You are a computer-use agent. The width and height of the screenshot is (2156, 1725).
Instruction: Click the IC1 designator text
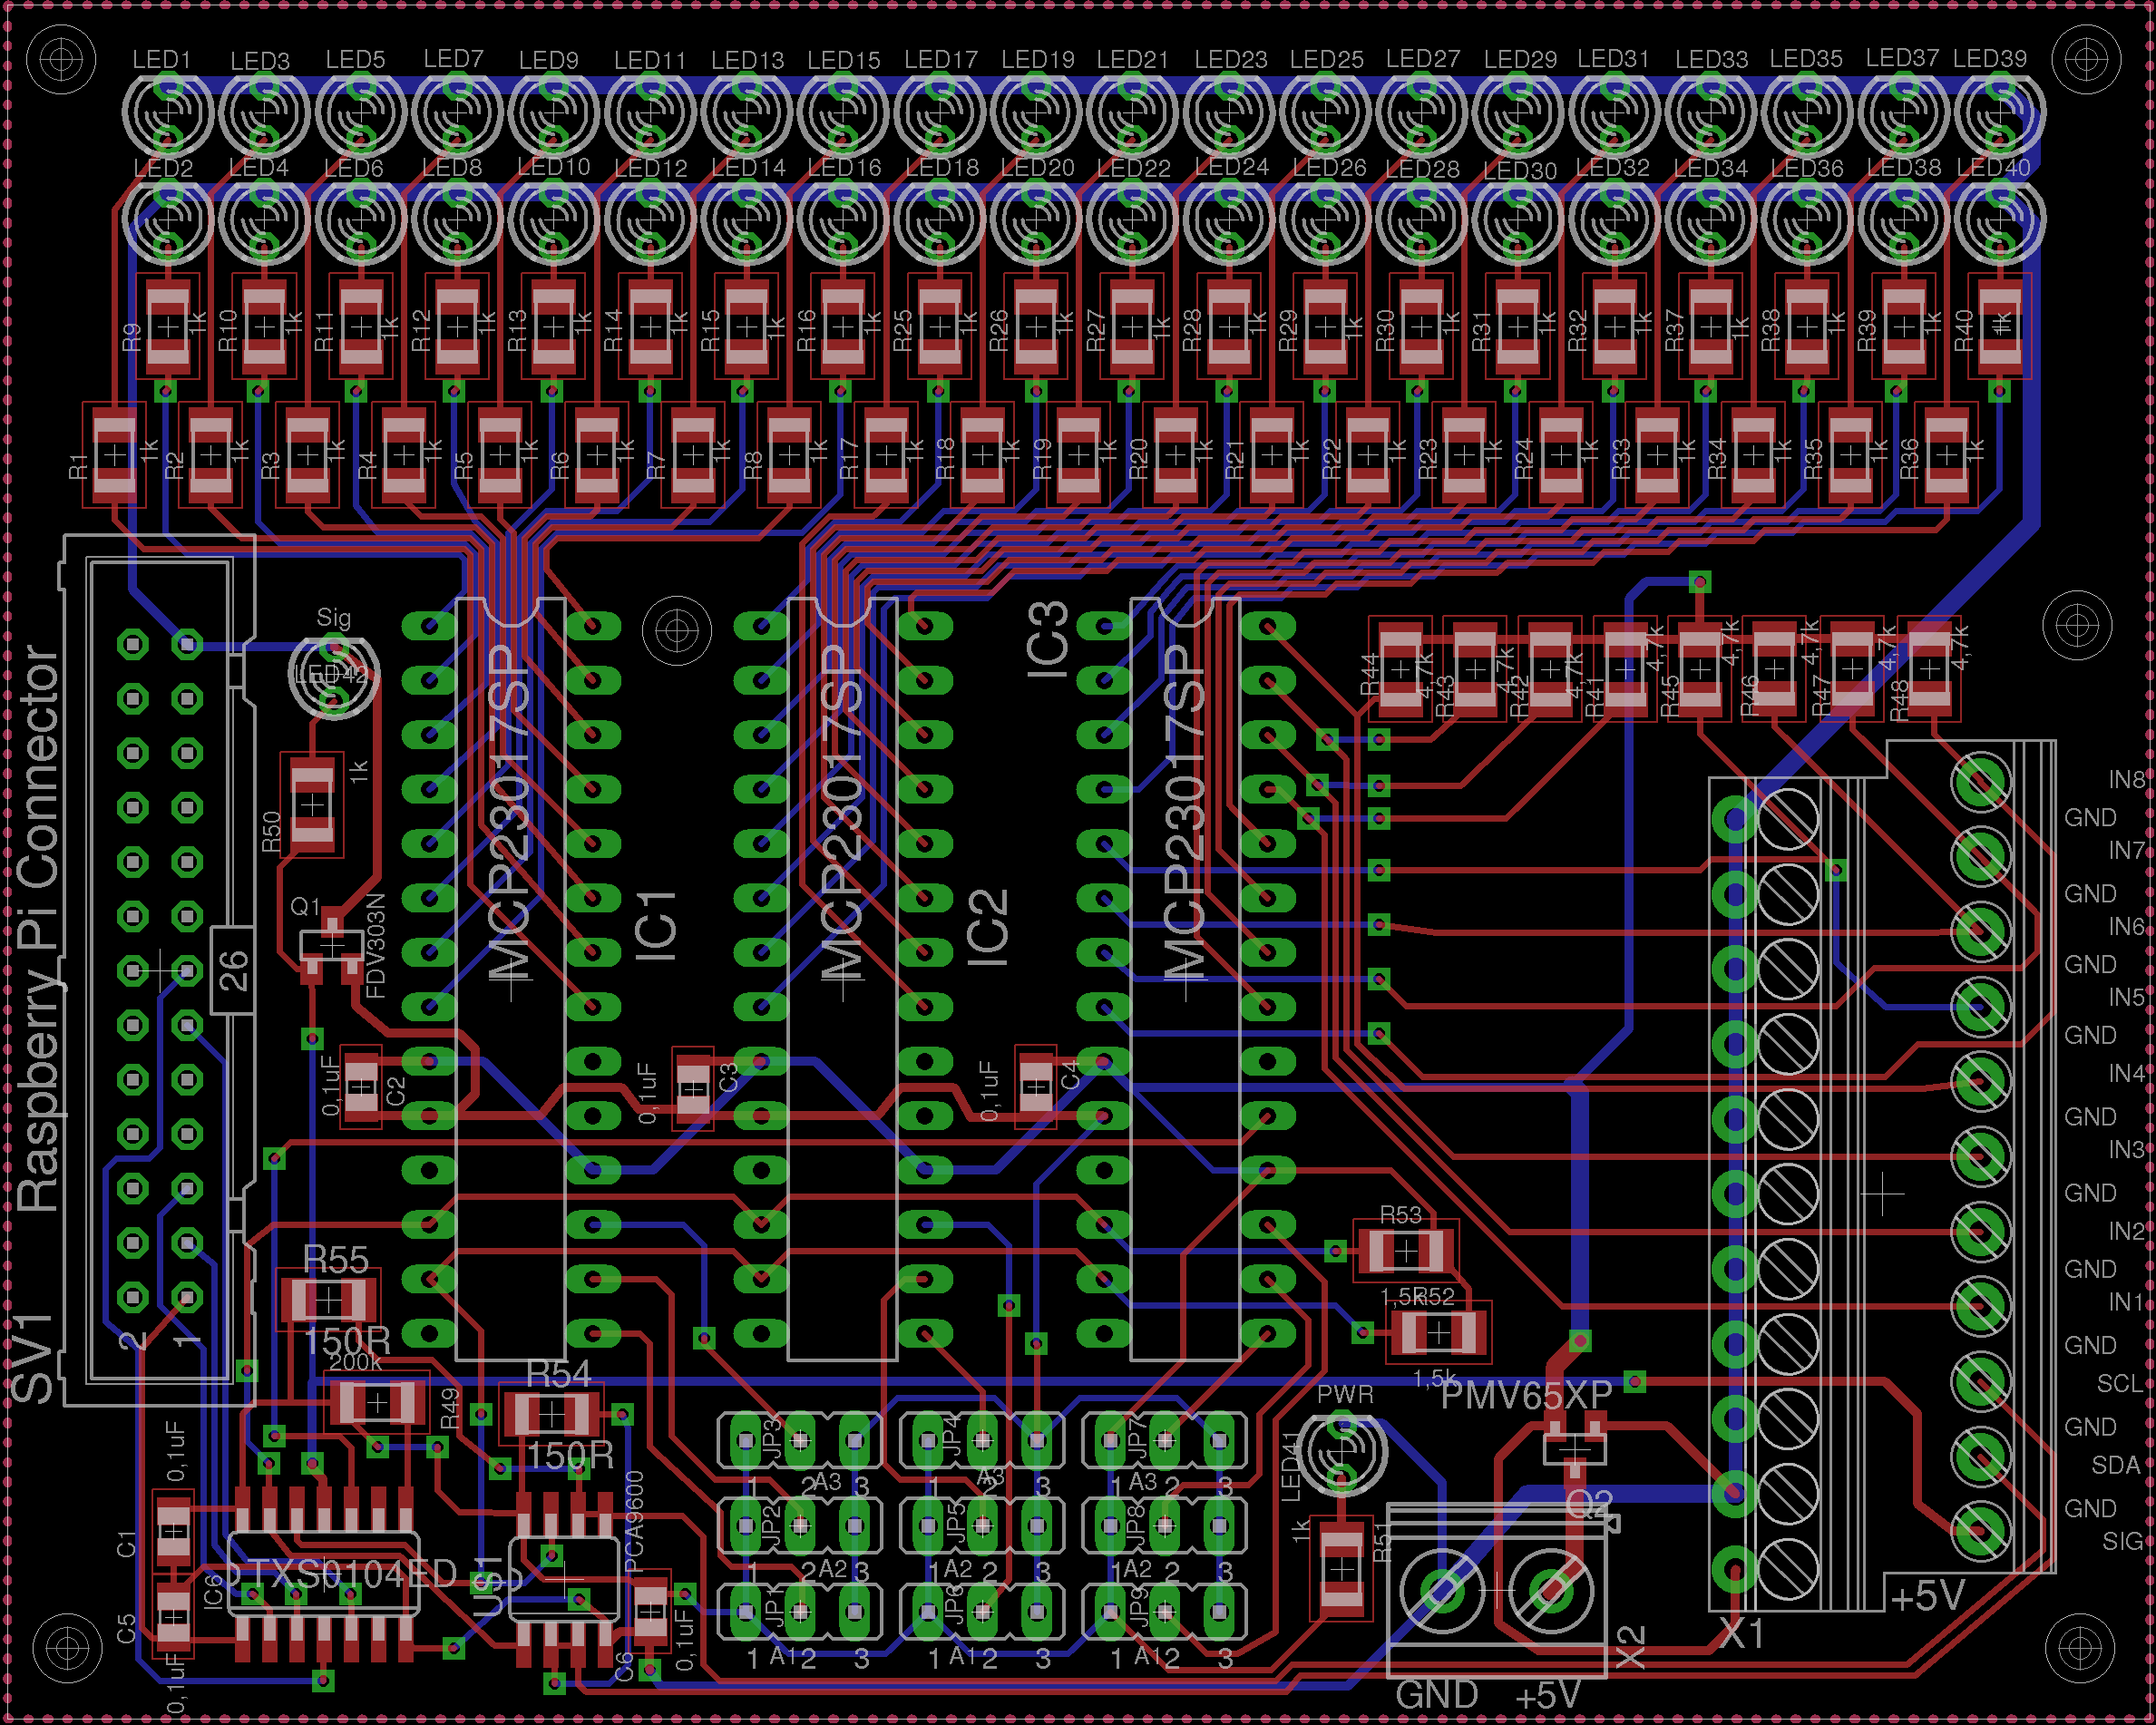(x=656, y=926)
